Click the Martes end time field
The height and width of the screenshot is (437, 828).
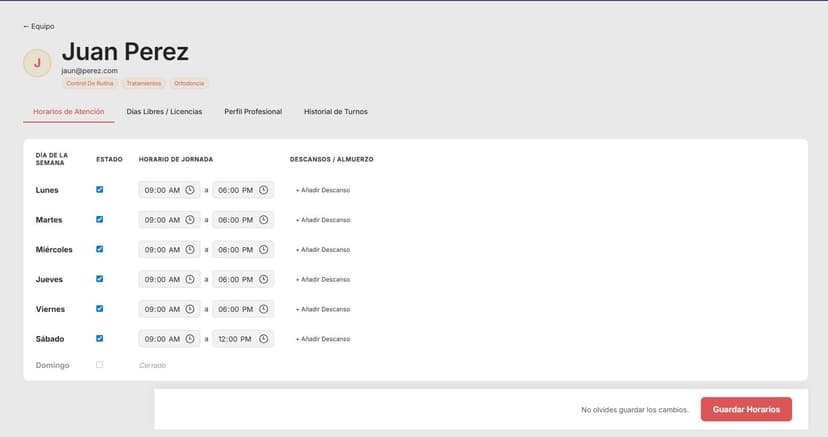(x=234, y=220)
